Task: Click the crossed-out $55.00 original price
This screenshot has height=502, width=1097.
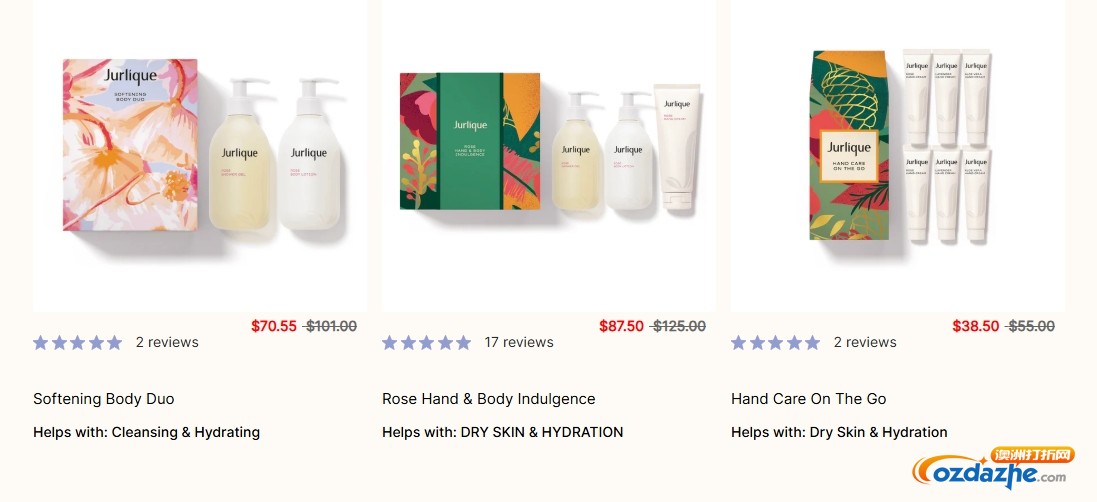Action: (1030, 326)
